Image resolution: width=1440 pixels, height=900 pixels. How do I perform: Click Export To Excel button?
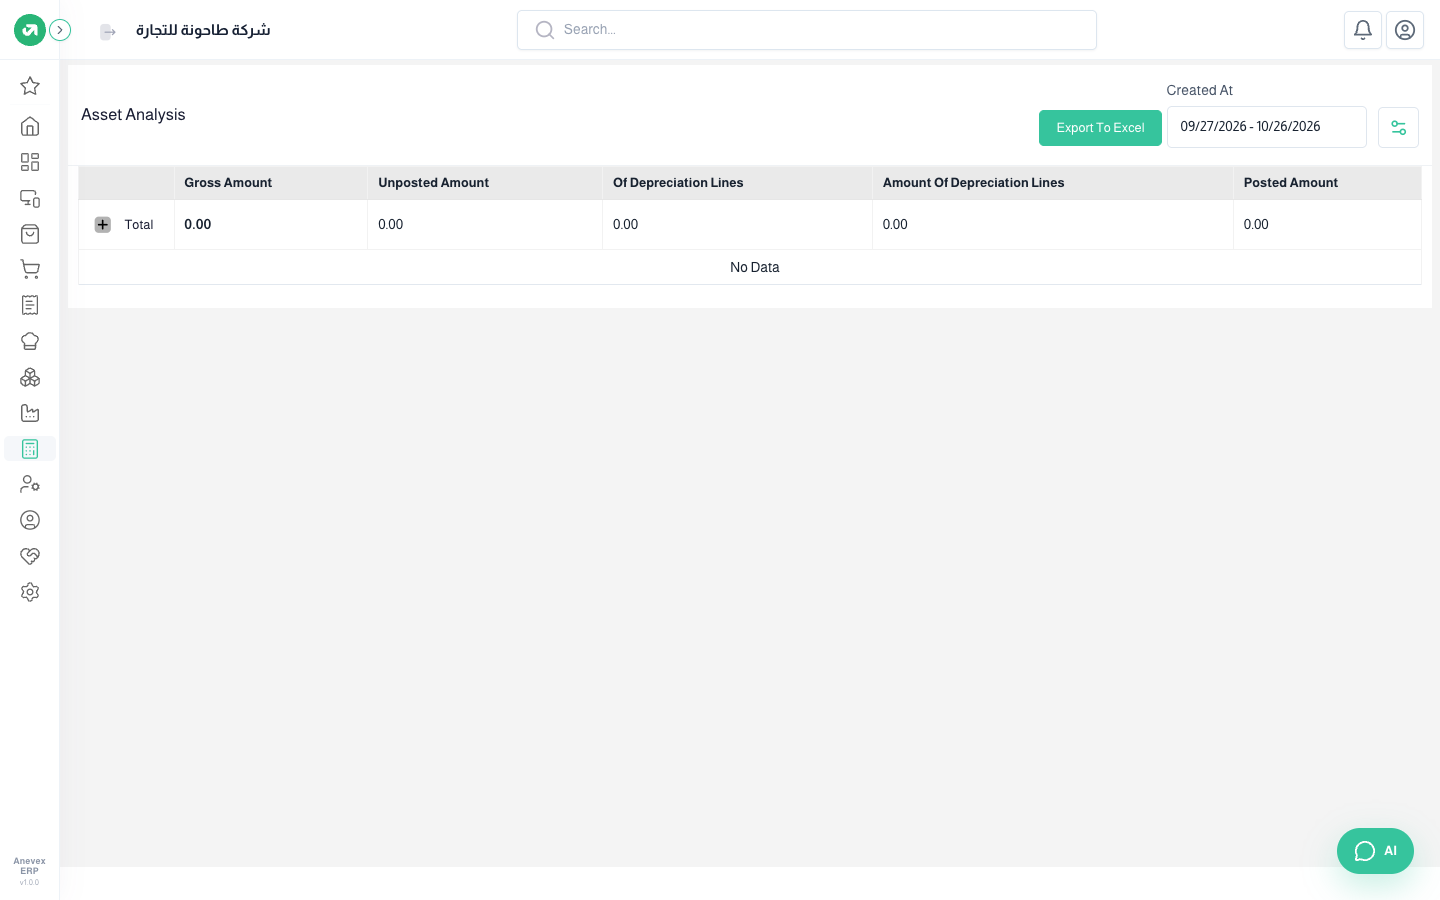point(1100,128)
